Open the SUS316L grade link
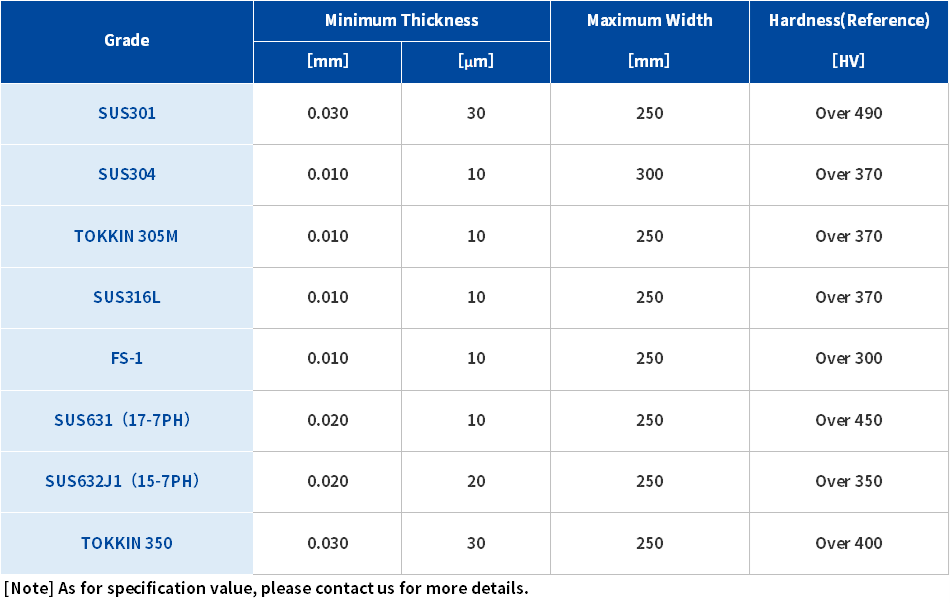 (x=127, y=297)
